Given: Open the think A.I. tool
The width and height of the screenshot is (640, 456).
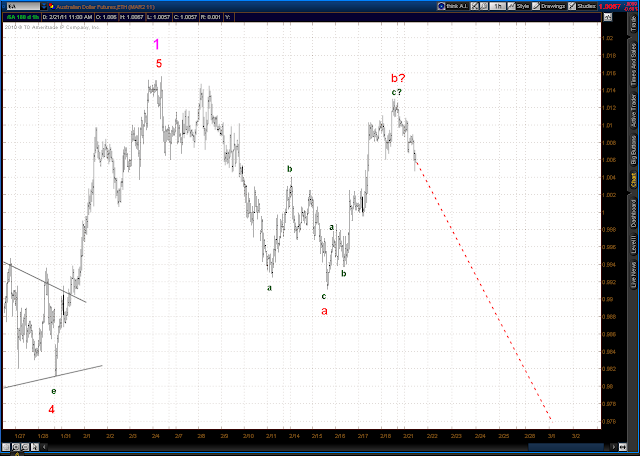Looking at the screenshot, I should coord(453,7).
